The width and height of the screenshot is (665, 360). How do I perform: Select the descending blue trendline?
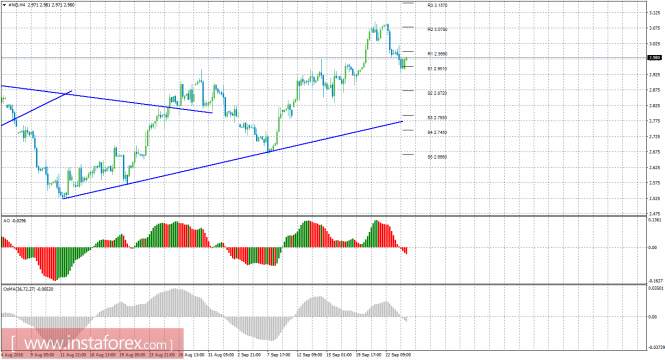pos(106,99)
